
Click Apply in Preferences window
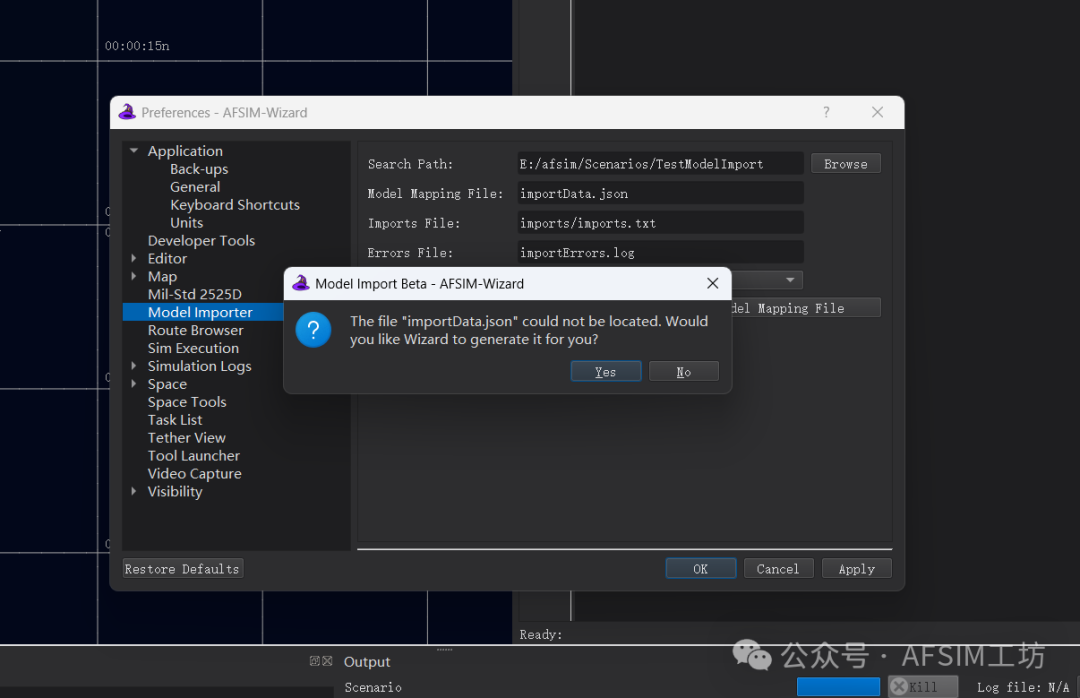[856, 568]
